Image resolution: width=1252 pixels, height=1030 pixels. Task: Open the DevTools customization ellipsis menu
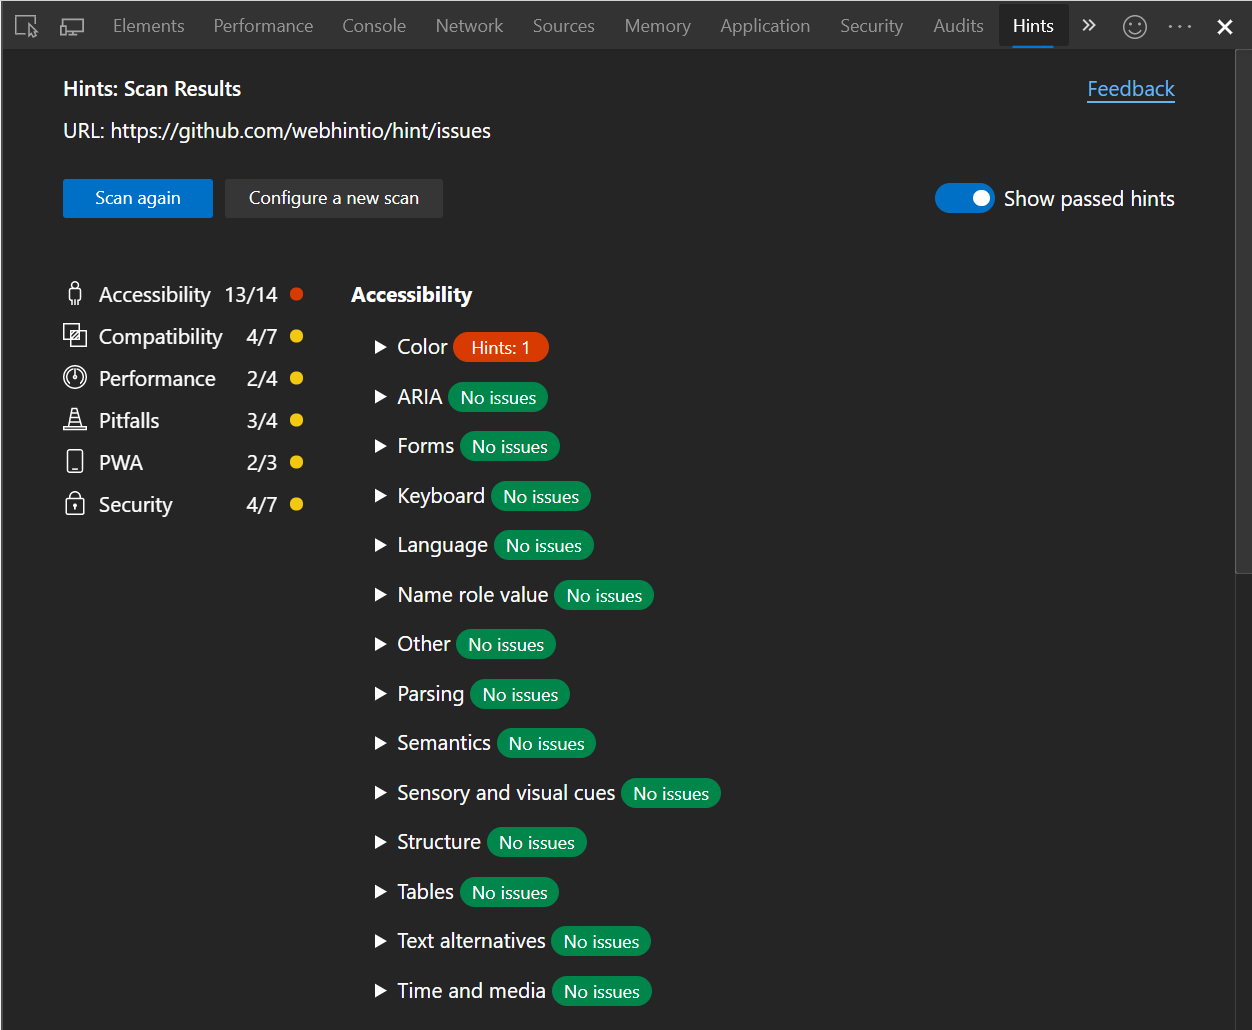[x=1179, y=26]
